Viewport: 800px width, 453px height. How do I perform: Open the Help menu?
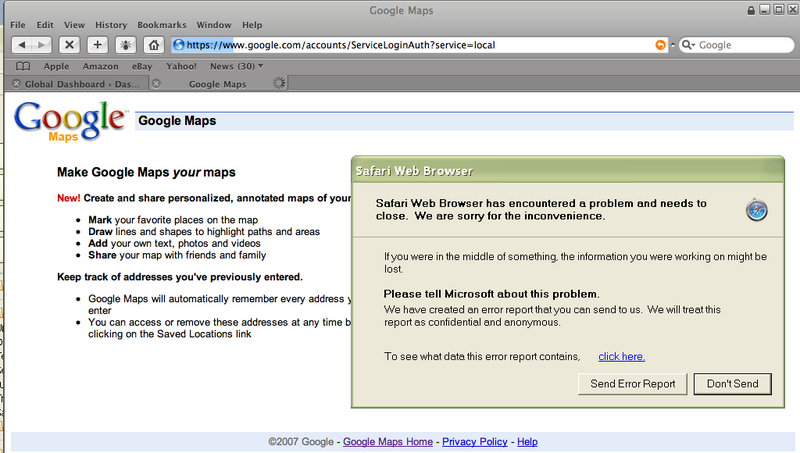[x=252, y=24]
